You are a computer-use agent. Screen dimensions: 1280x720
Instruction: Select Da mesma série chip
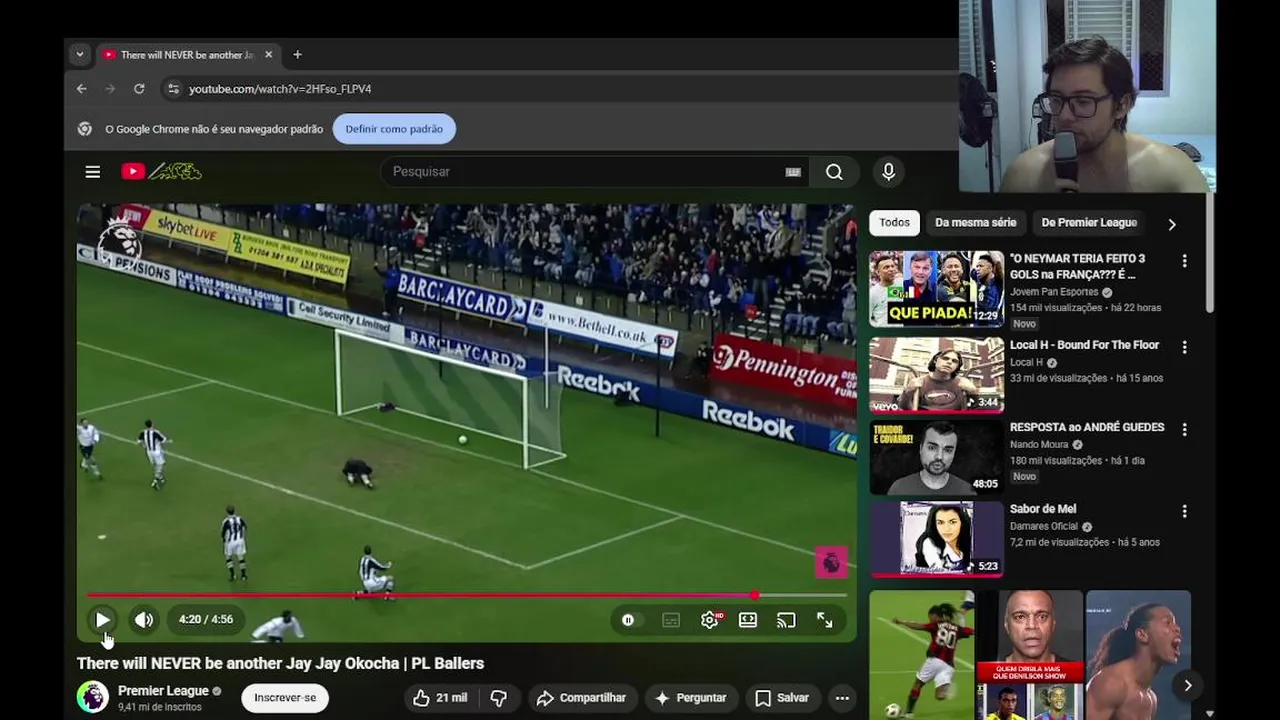[x=975, y=223]
